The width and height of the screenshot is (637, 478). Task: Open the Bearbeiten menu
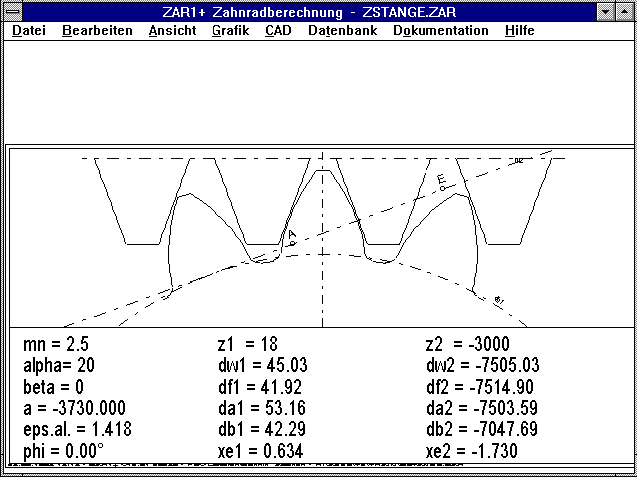point(97,30)
